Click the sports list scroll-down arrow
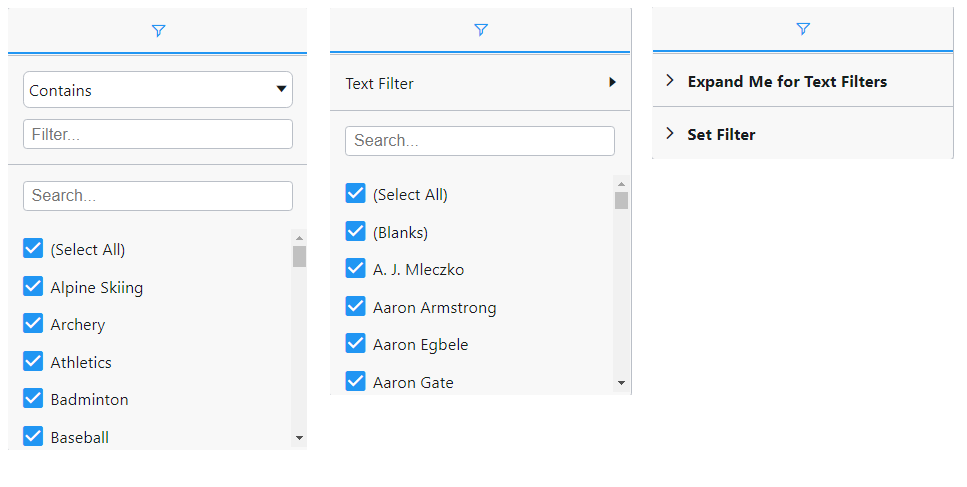This screenshot has width=967, height=487. [299, 438]
